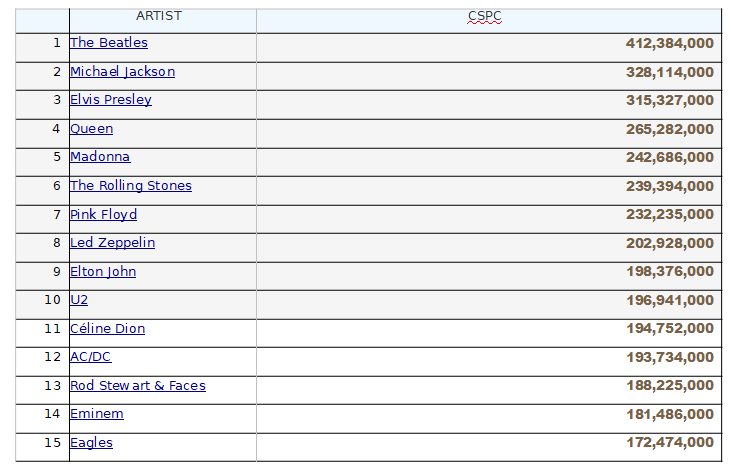
Task: Click the CSPC column header
Action: point(485,16)
